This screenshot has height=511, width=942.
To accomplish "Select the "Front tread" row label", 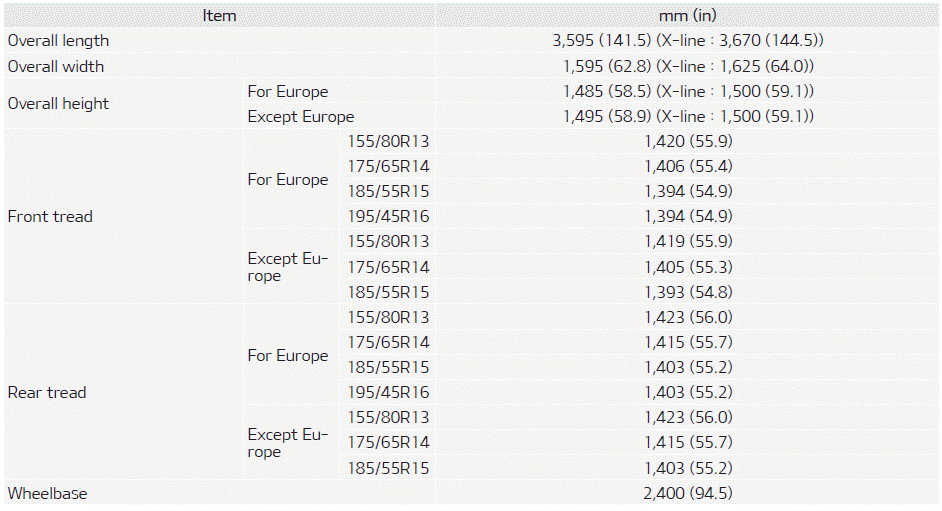I will 50,217.
